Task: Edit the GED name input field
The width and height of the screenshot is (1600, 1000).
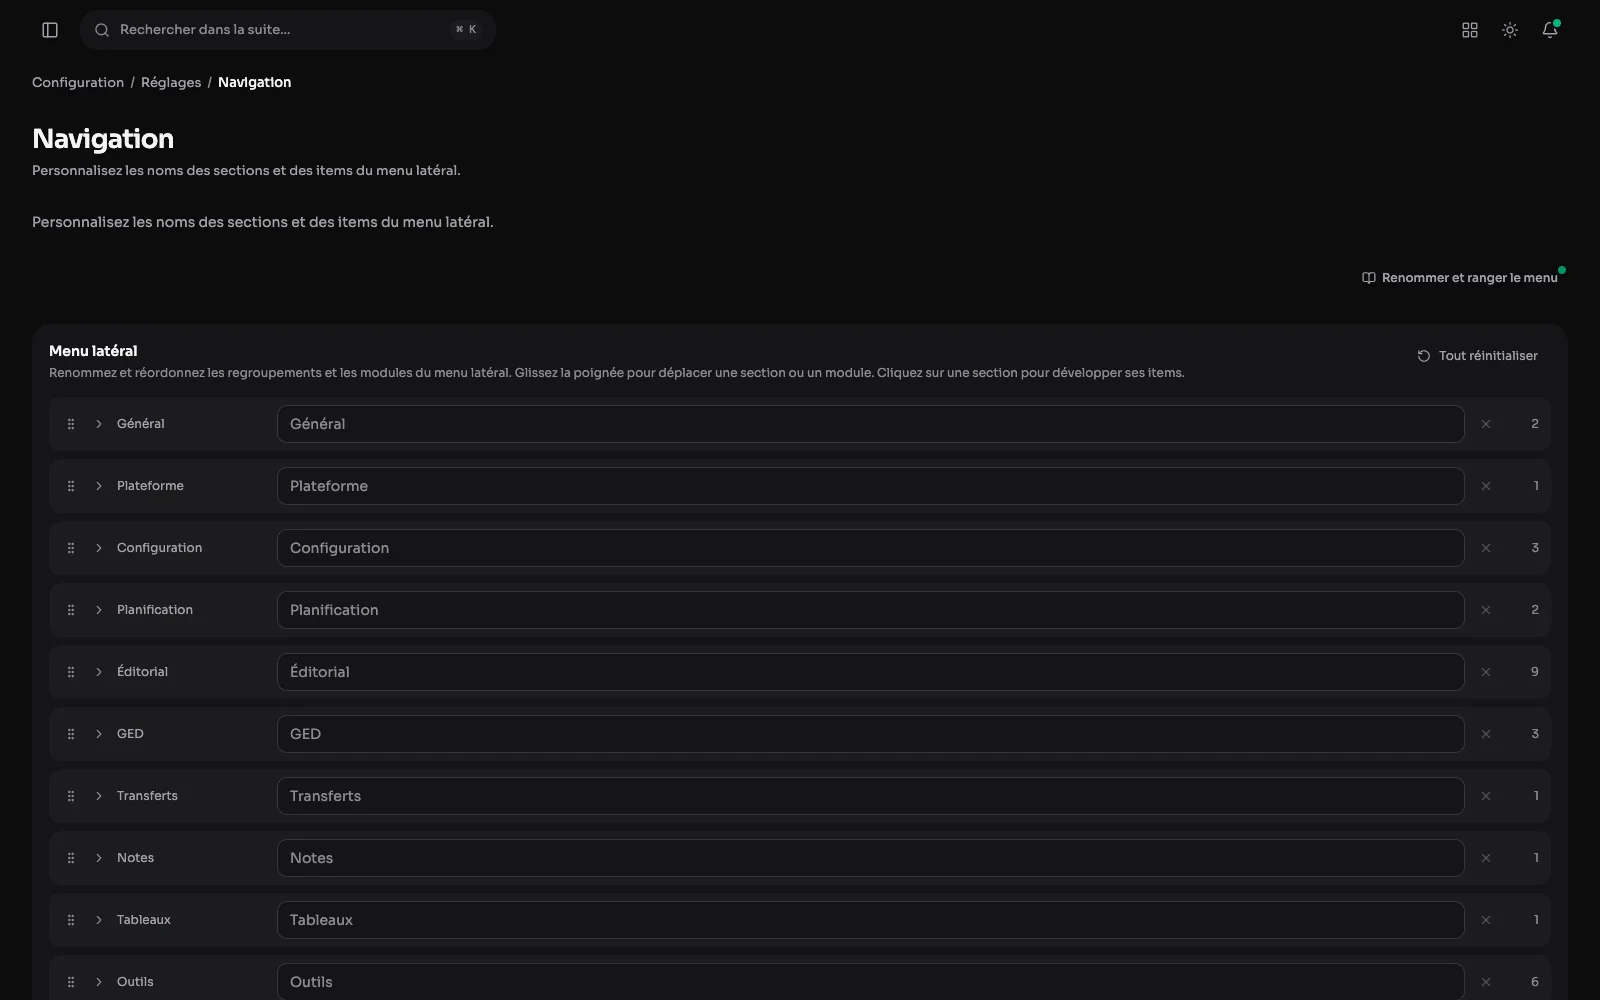Action: coord(871,734)
